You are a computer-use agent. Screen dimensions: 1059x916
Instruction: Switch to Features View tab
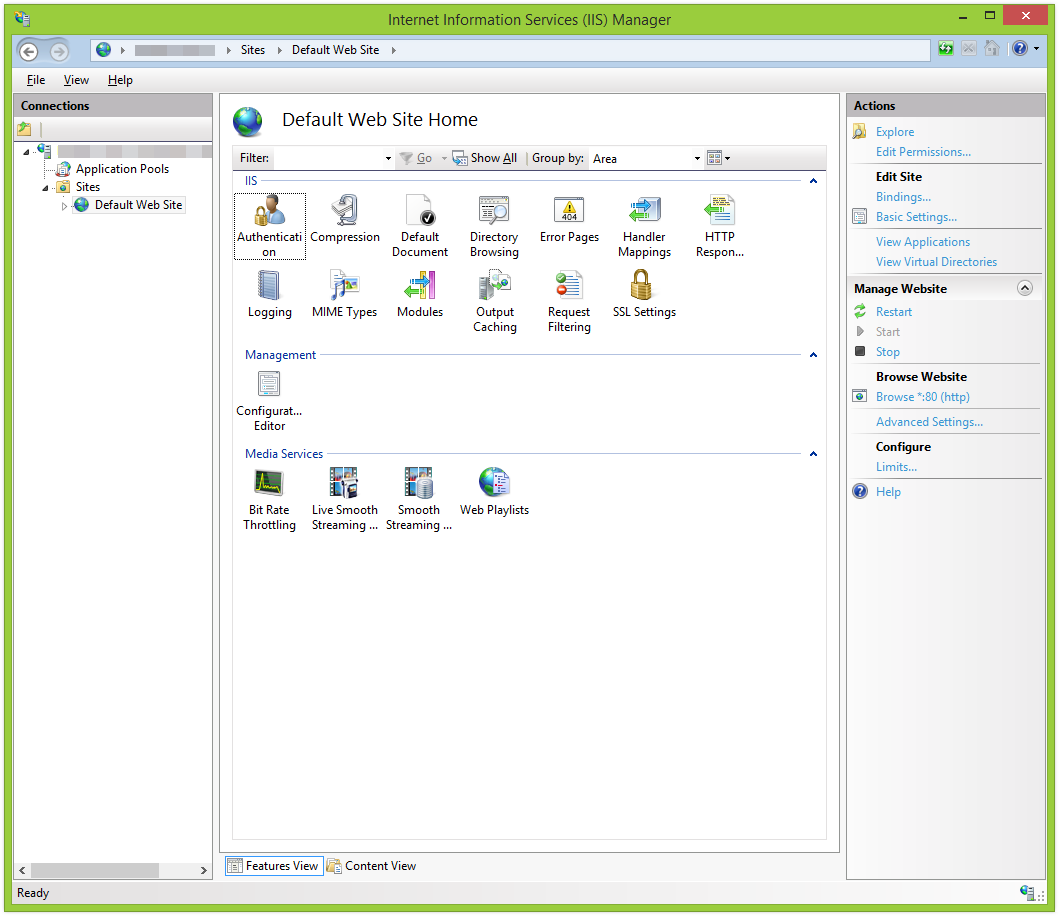[274, 866]
